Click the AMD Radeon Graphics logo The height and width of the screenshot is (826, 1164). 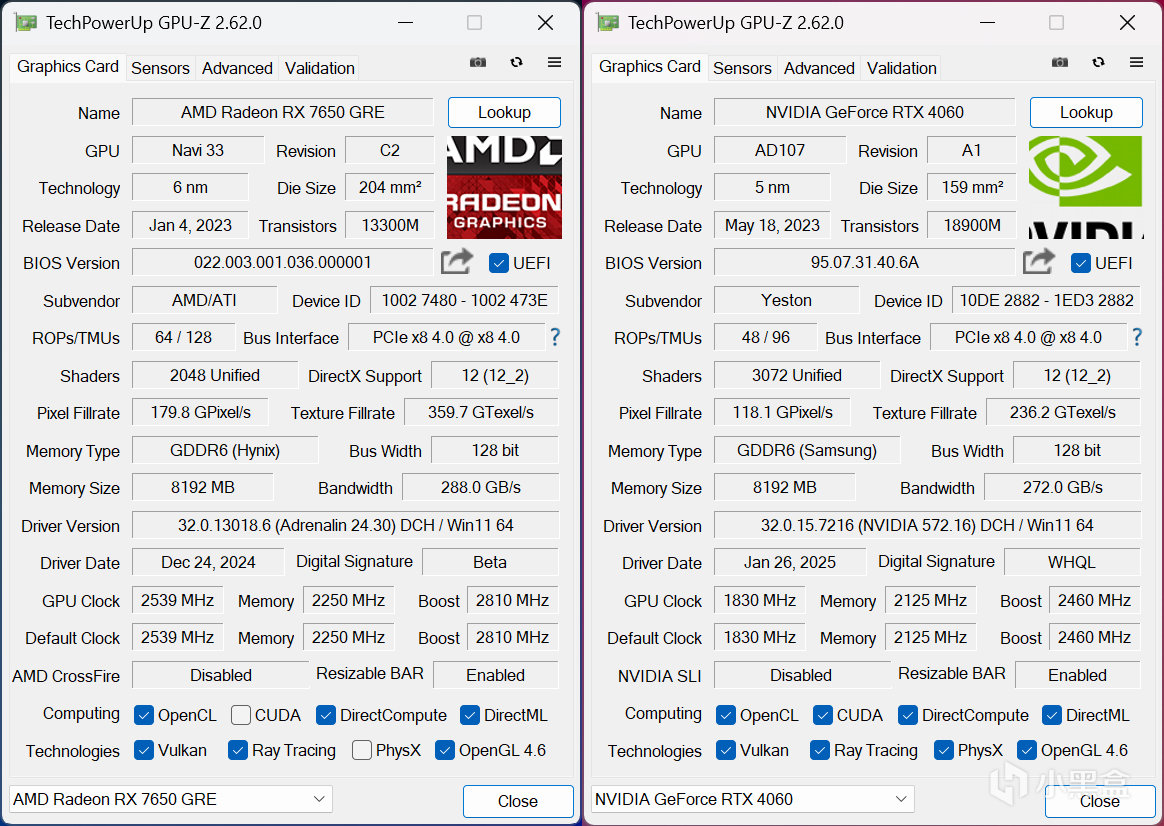tap(504, 187)
